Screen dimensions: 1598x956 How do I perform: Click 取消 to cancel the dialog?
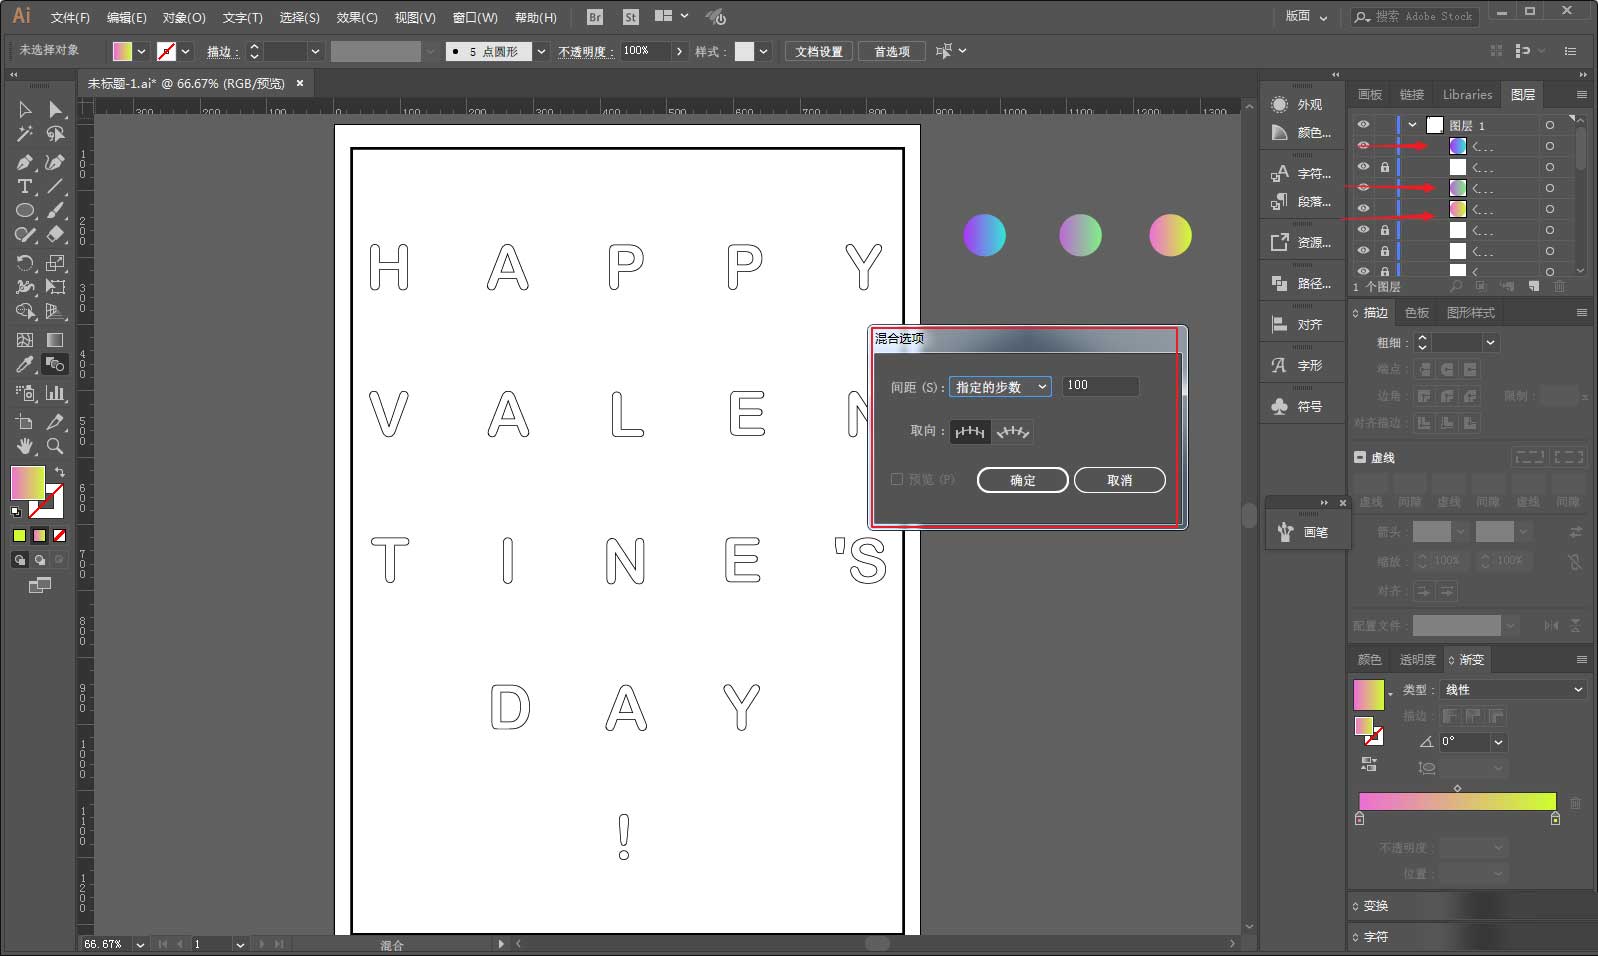[1119, 480]
